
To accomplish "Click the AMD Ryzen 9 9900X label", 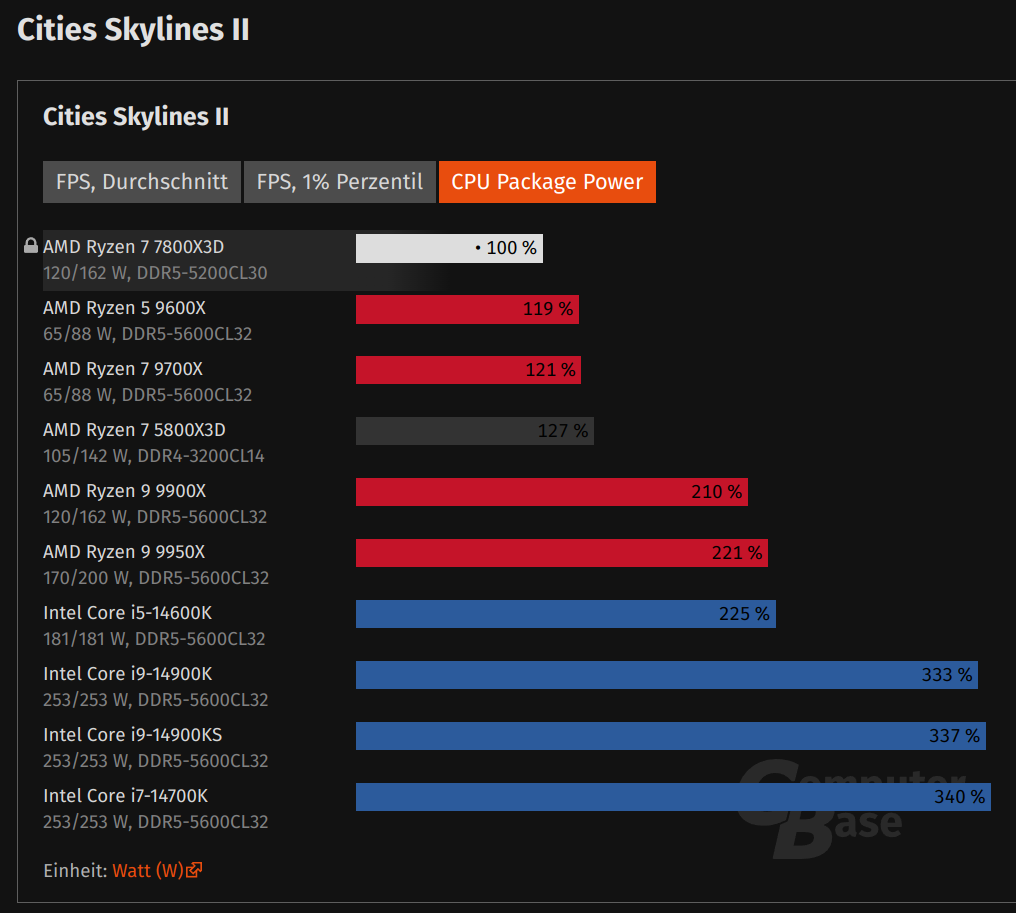I will tap(124, 491).
